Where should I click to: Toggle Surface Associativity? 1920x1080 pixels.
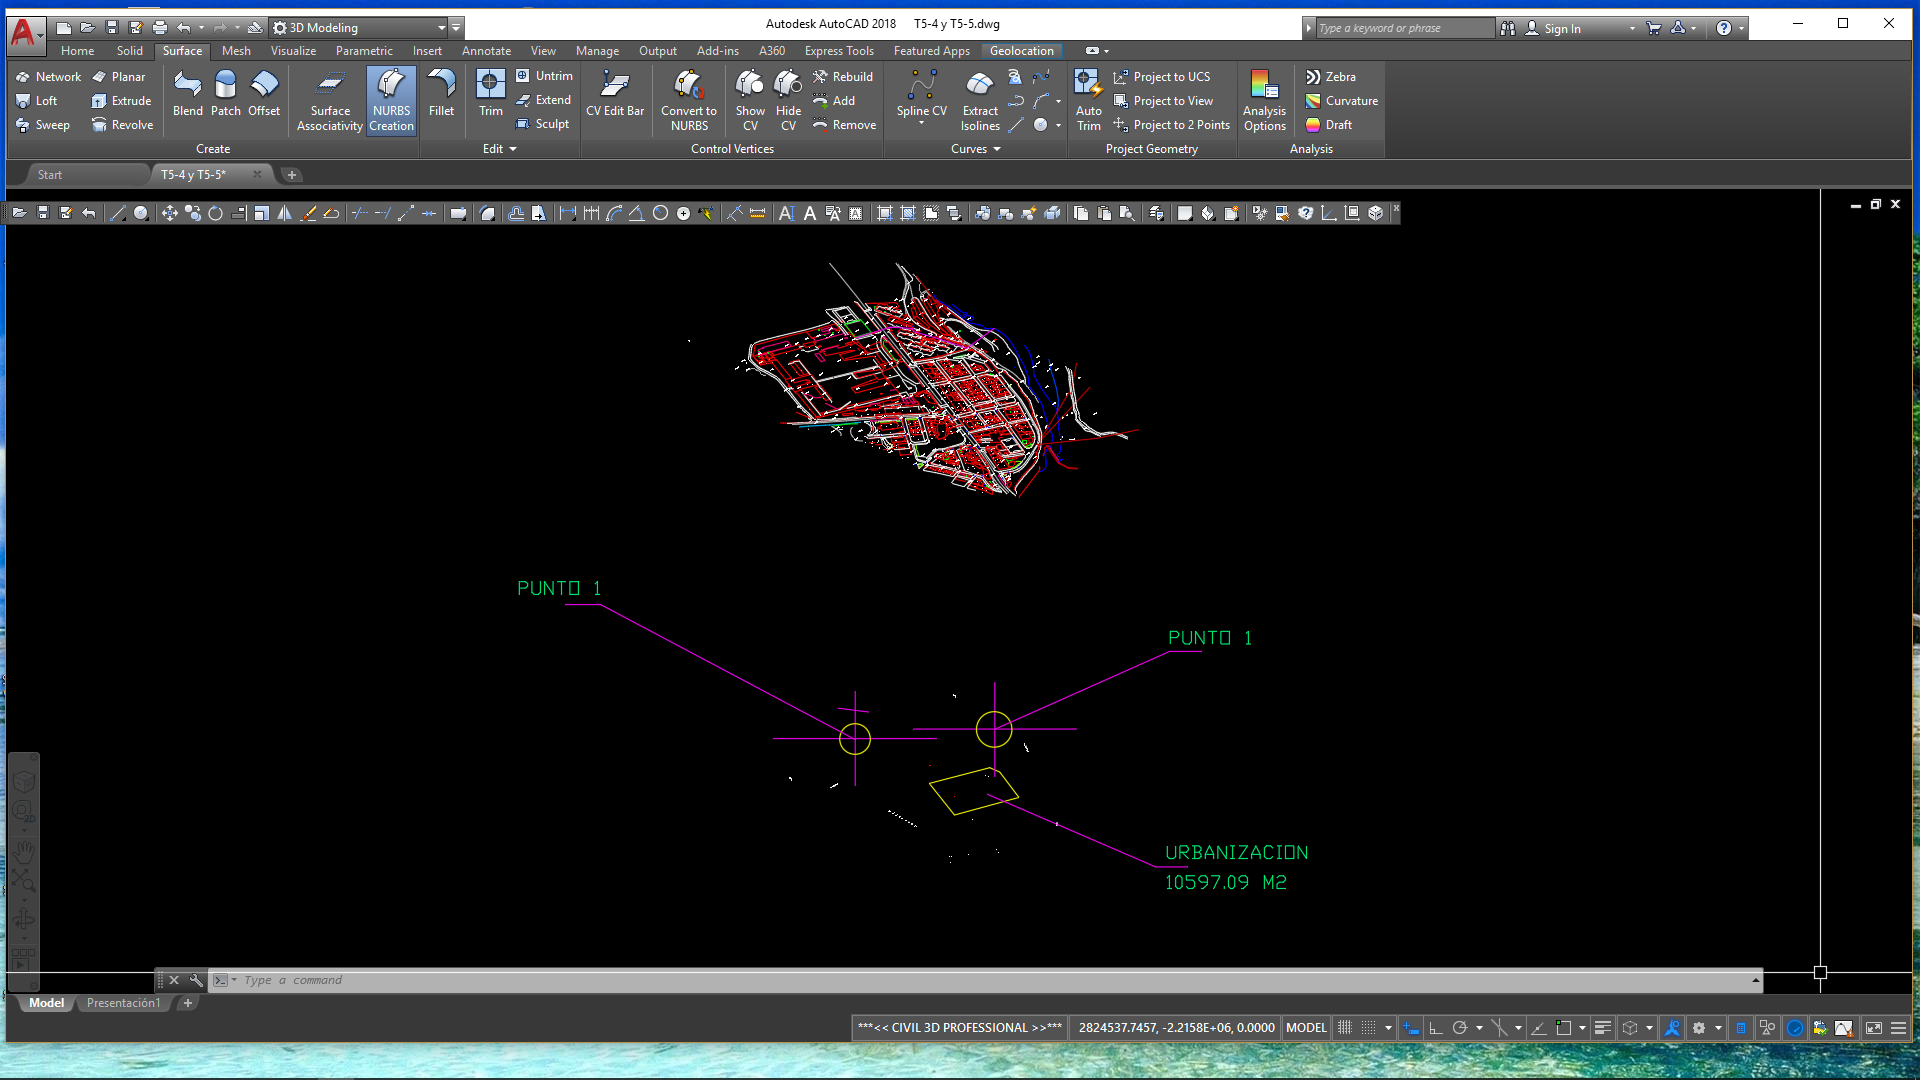pos(328,100)
